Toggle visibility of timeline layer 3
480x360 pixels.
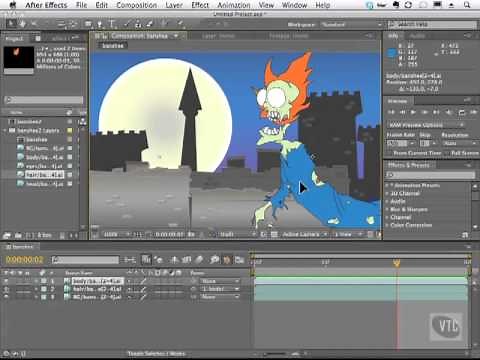point(6,297)
